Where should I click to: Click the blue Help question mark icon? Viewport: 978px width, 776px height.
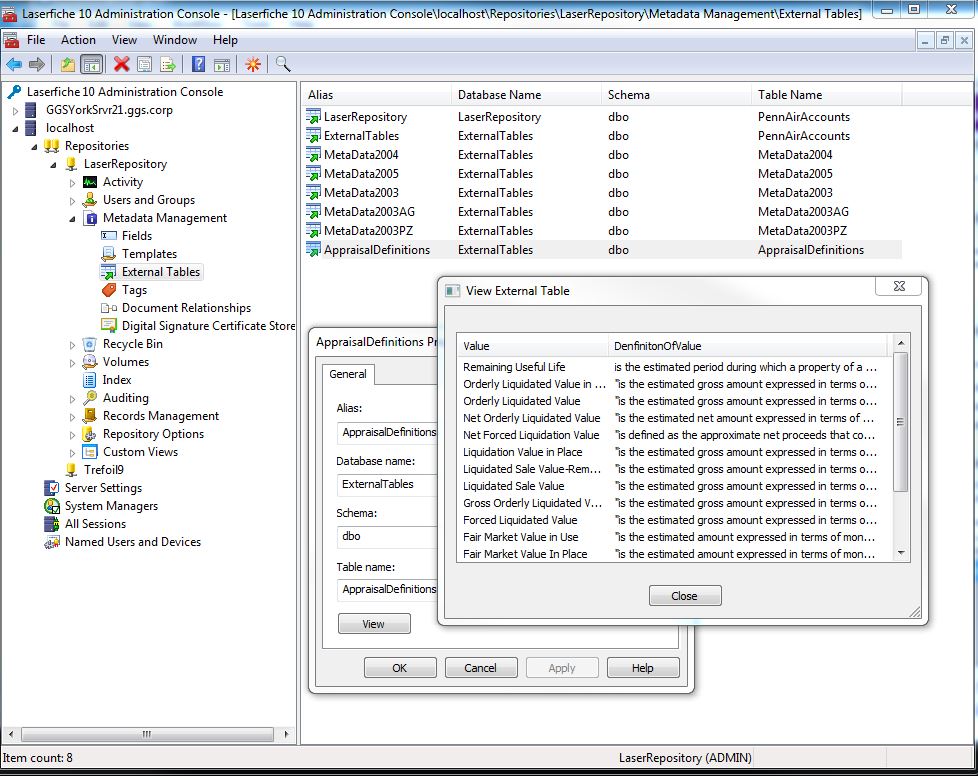pyautogui.click(x=198, y=65)
